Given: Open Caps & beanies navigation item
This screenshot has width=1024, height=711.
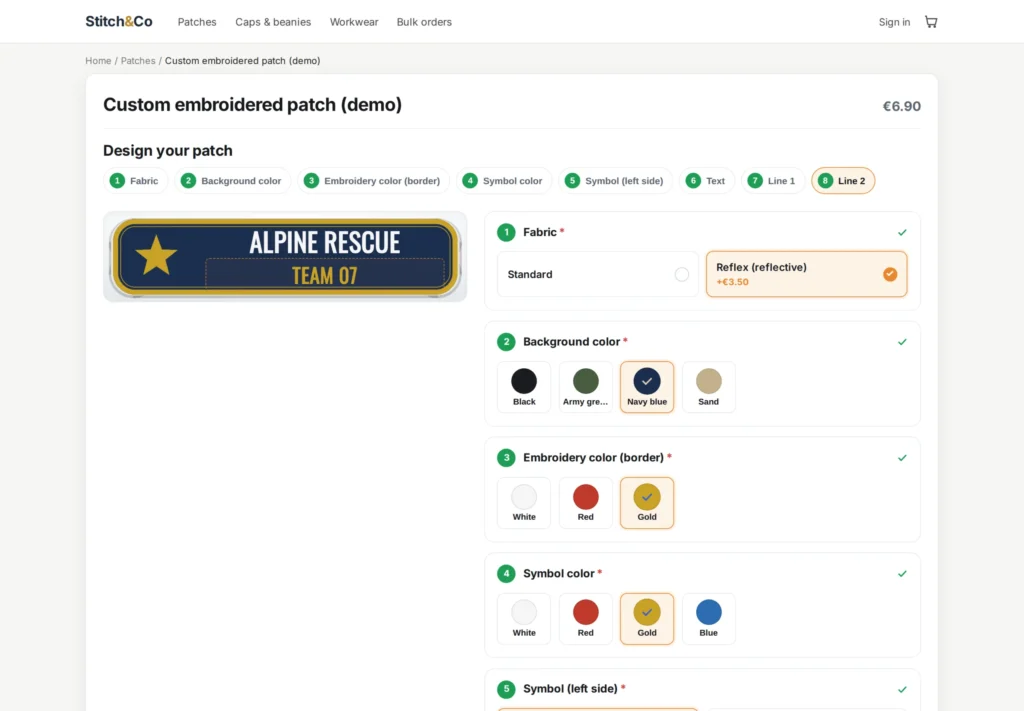Looking at the screenshot, I should click(x=273, y=22).
